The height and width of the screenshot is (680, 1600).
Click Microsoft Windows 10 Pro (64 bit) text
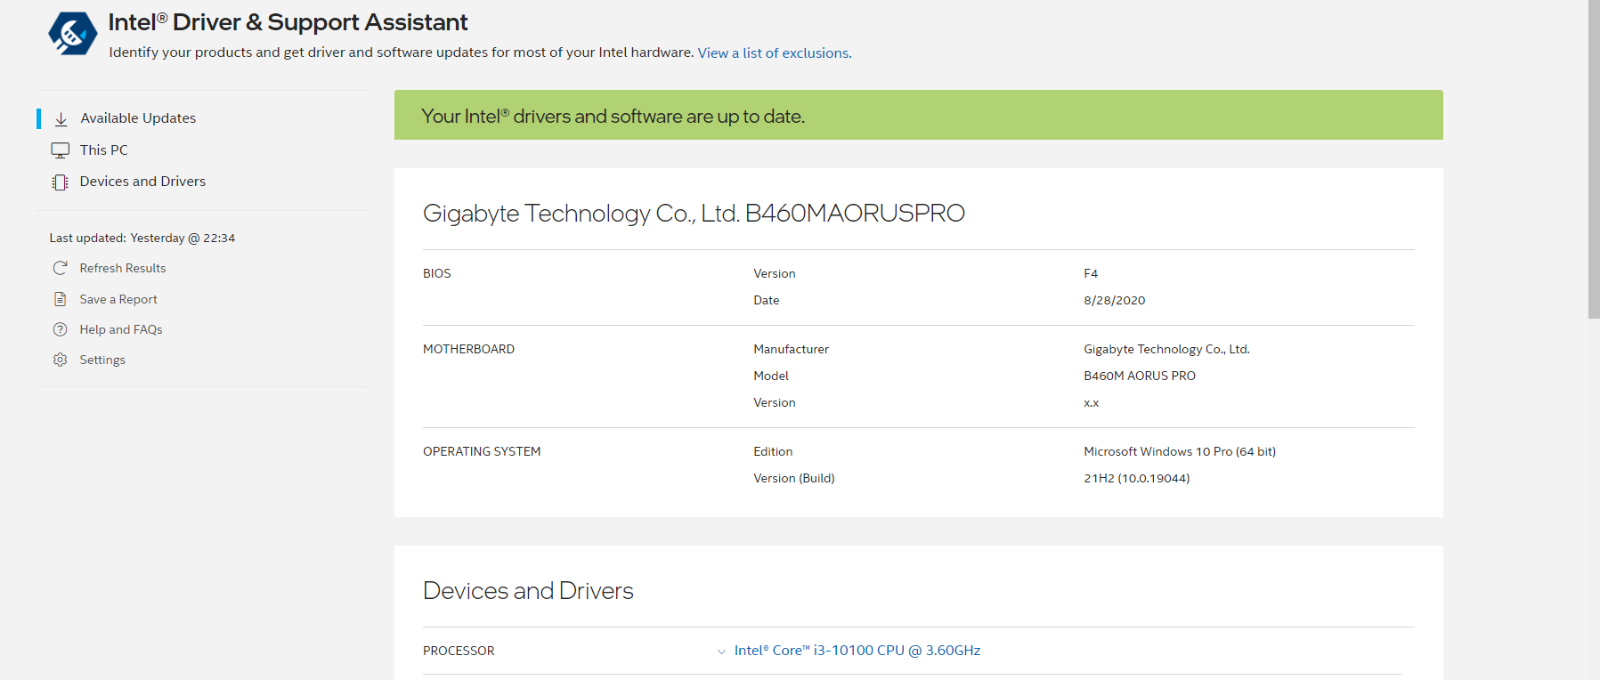[1180, 452]
